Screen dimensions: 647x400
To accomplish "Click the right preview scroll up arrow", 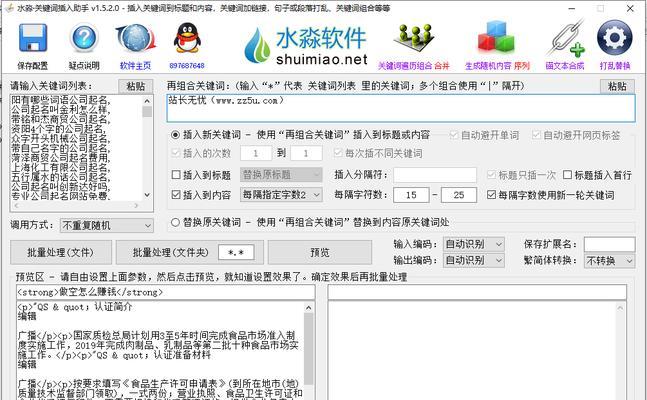I will (x=620, y=308).
